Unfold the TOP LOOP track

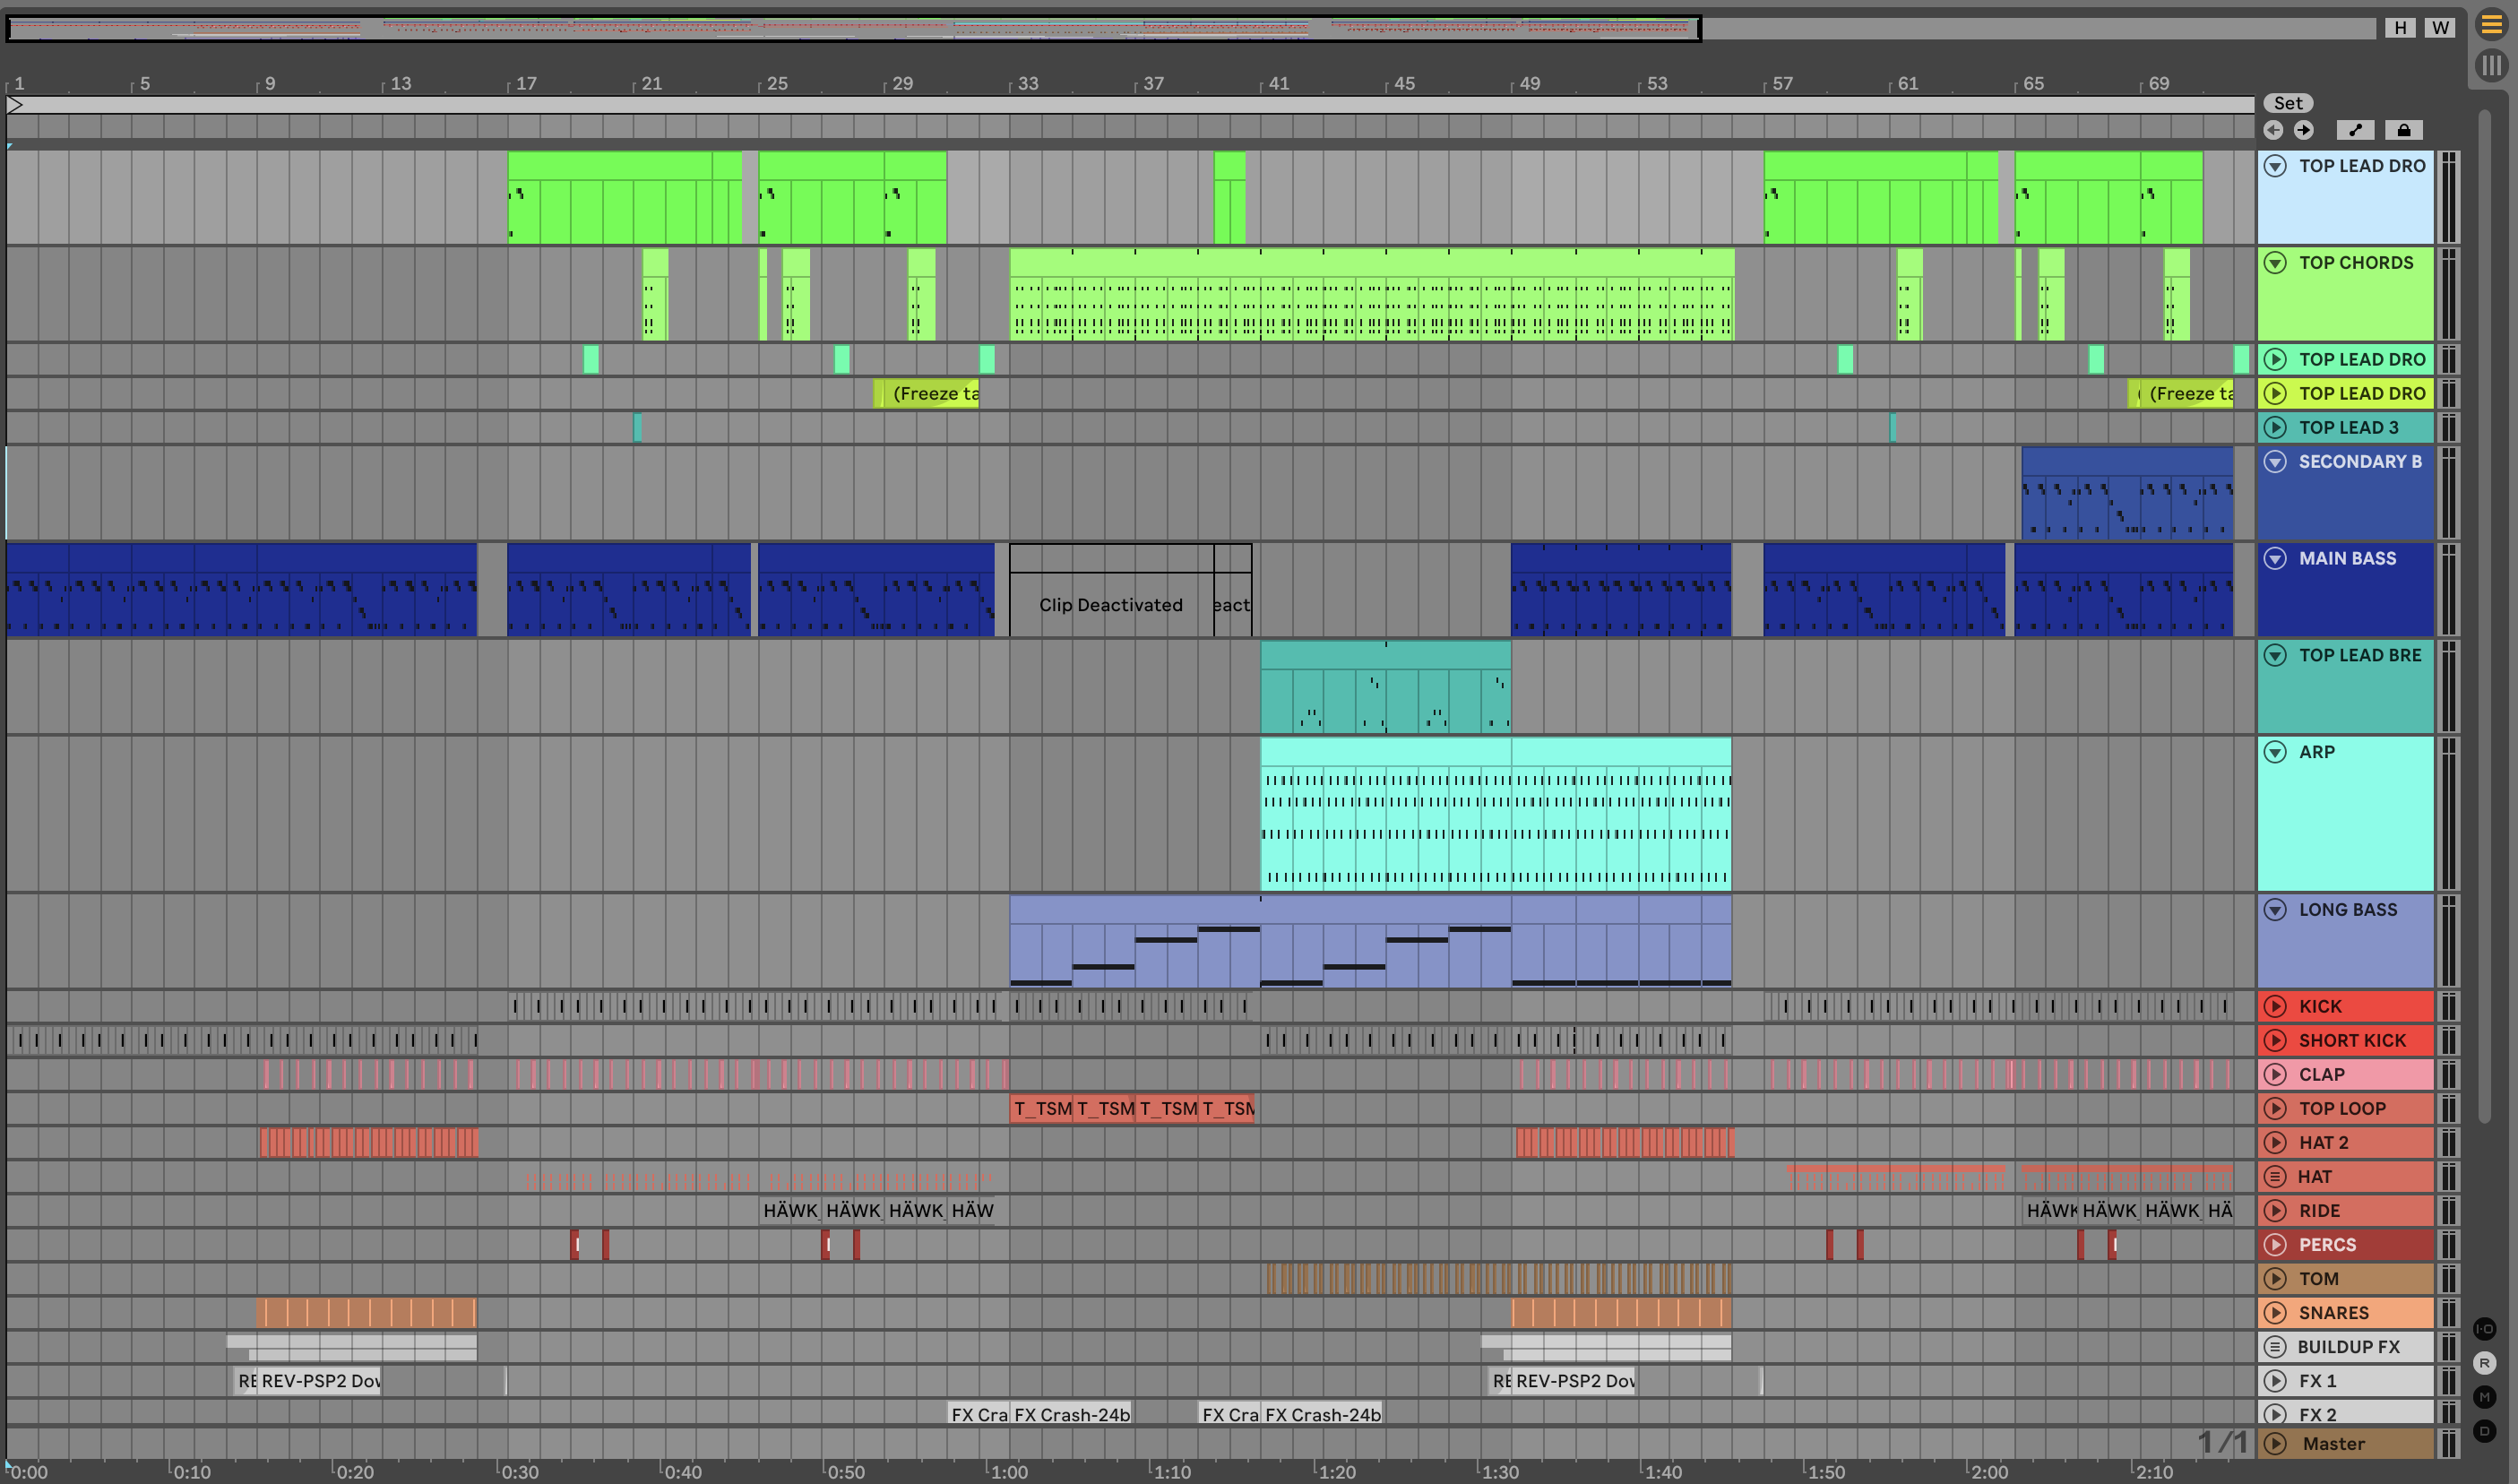2275,1108
